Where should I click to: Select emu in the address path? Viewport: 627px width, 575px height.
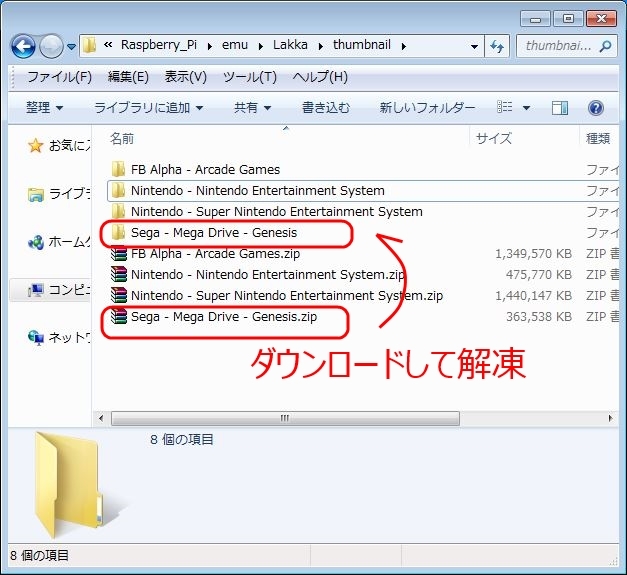(x=235, y=45)
